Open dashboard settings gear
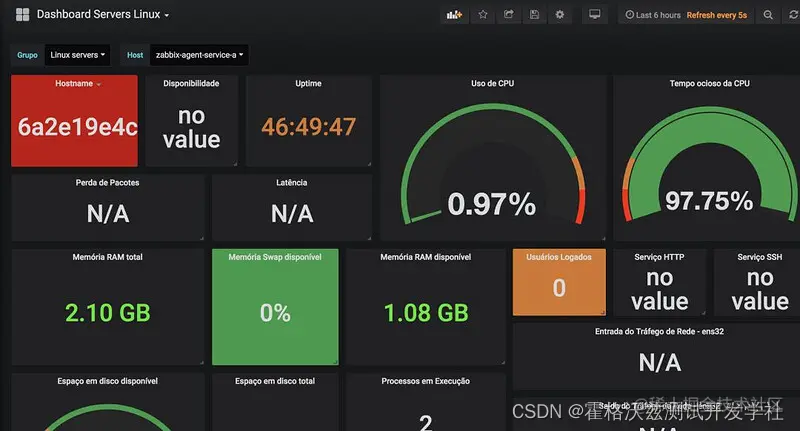The image size is (800, 431). (560, 15)
